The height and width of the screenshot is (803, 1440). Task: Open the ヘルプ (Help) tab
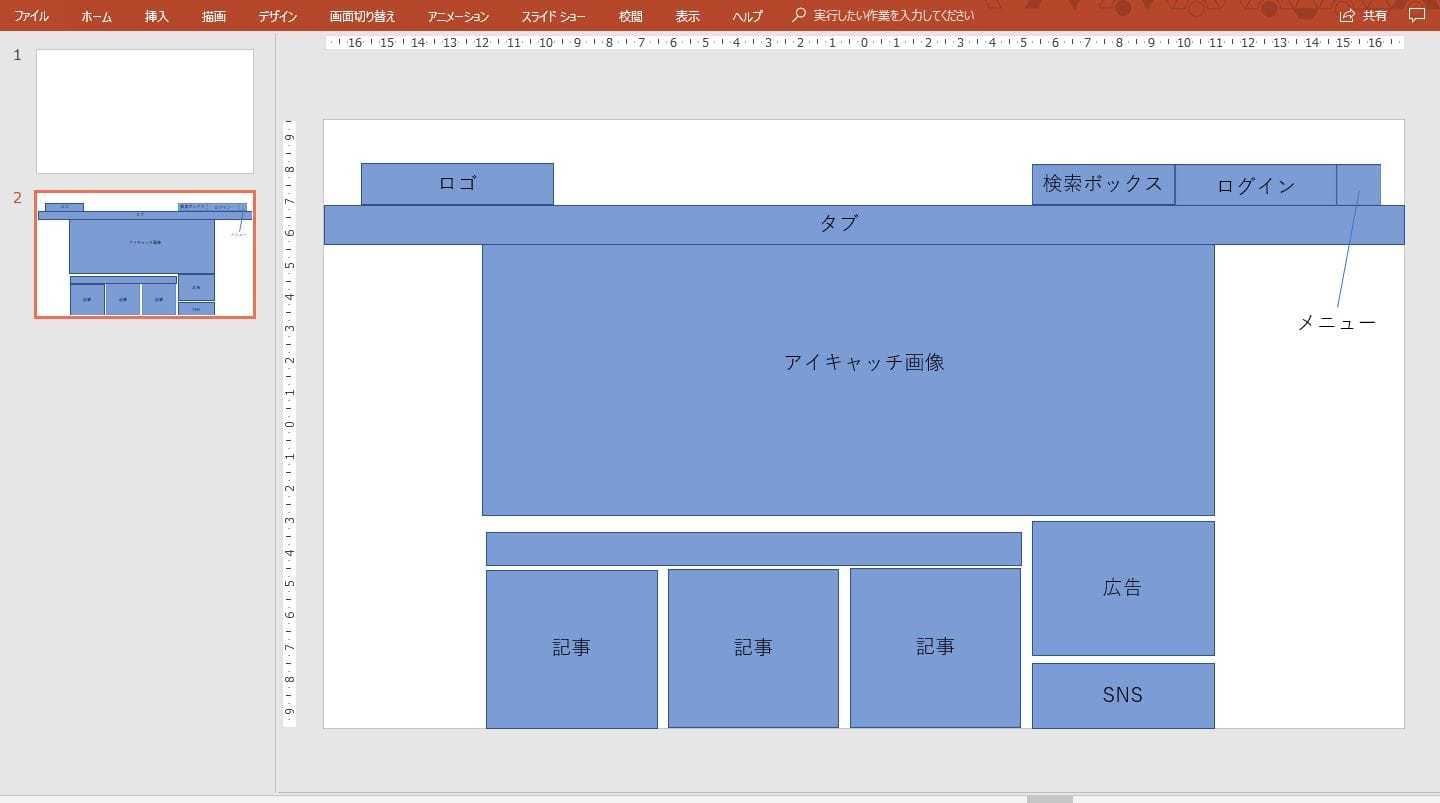(x=748, y=15)
